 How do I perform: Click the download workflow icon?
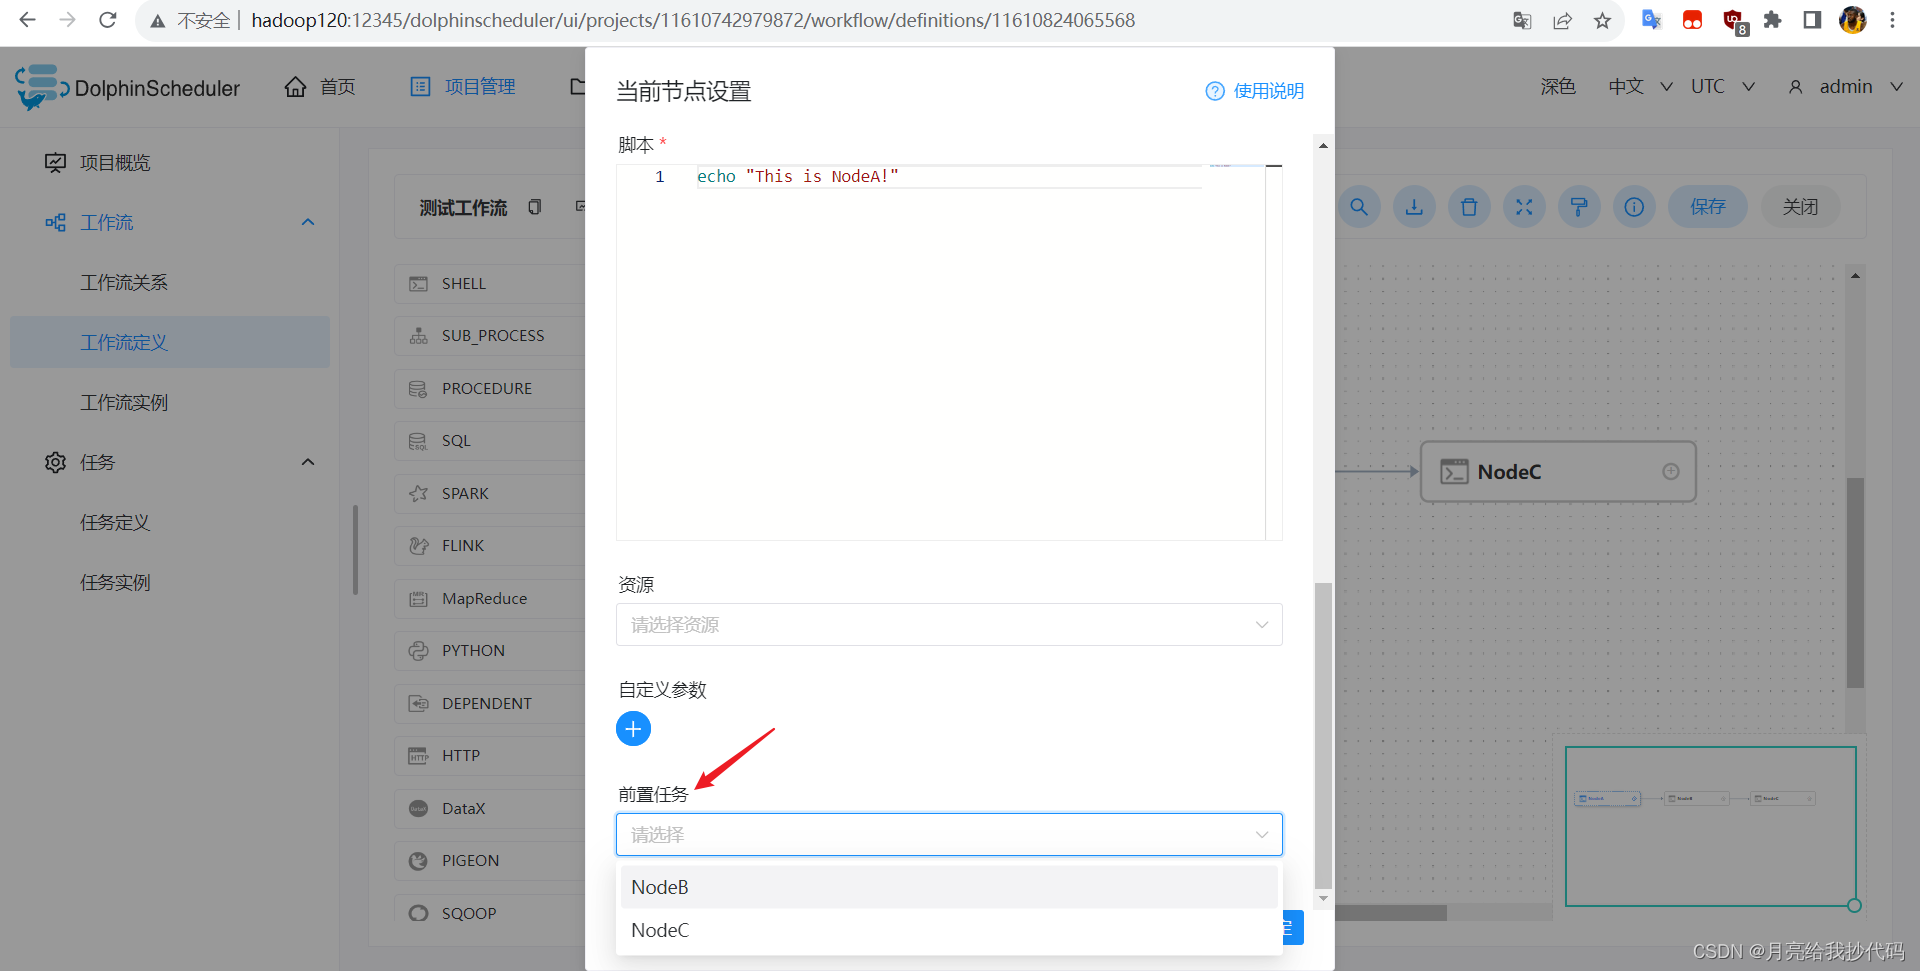coord(1414,207)
